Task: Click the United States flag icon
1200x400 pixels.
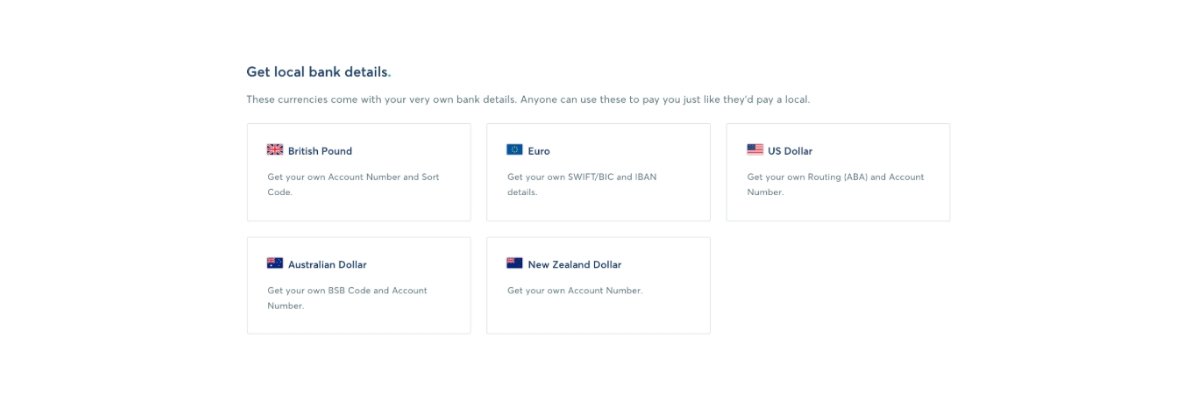Action: (755, 150)
